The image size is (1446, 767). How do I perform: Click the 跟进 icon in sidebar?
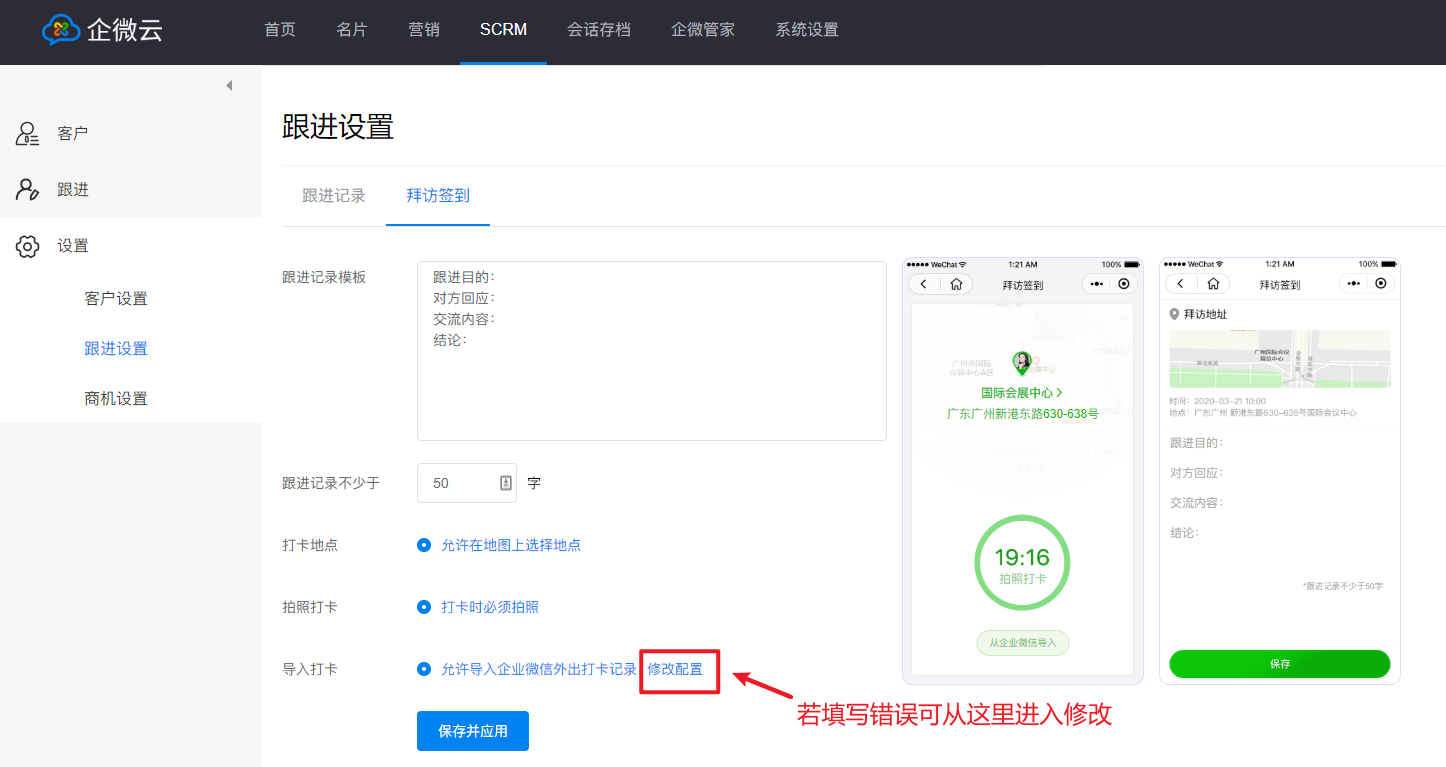(x=27, y=190)
